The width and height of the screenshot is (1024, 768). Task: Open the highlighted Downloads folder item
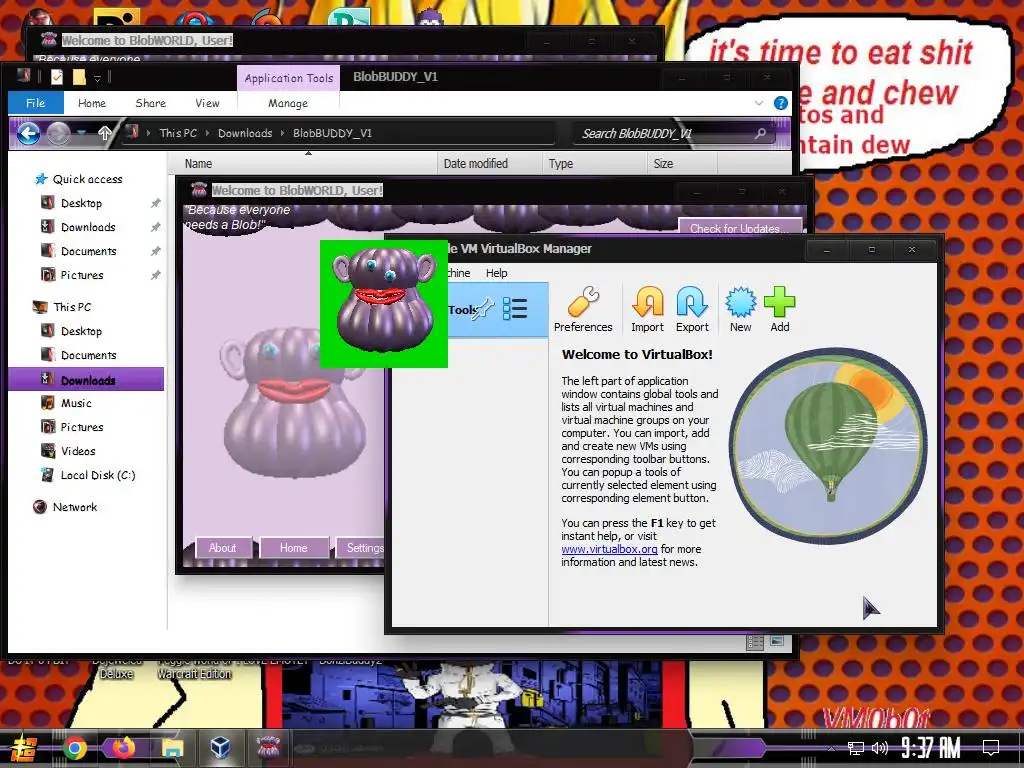(86, 379)
